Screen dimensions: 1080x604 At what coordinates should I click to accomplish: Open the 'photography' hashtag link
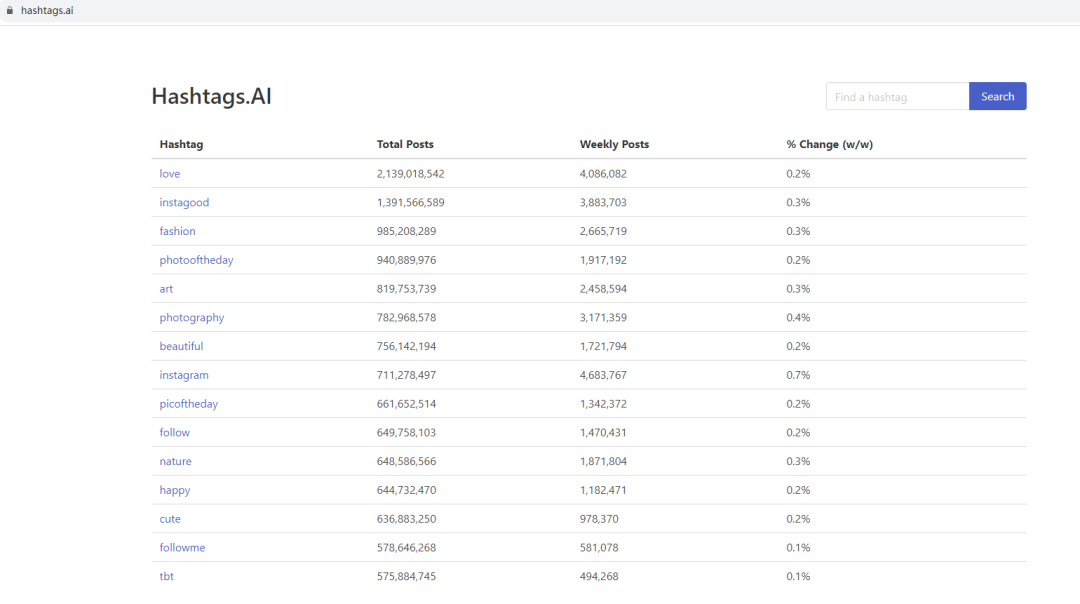click(x=192, y=318)
